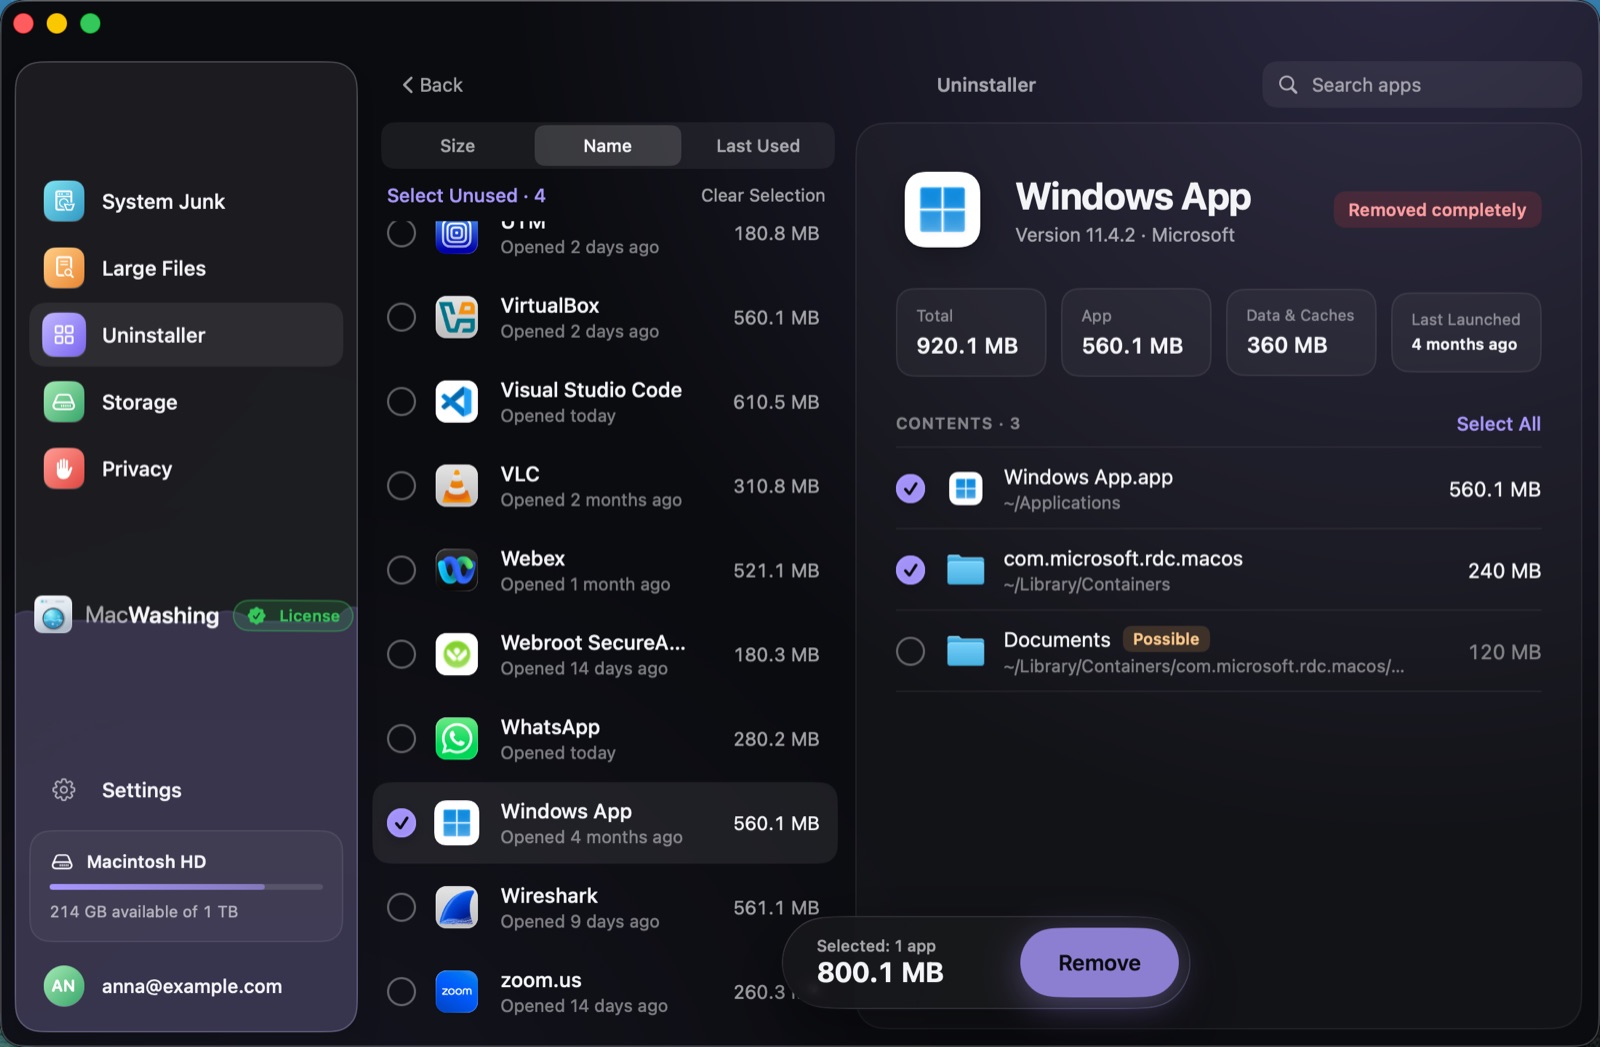Viewport: 1600px width, 1047px height.
Task: Select the zoom.us checkbox
Action: coord(401,992)
